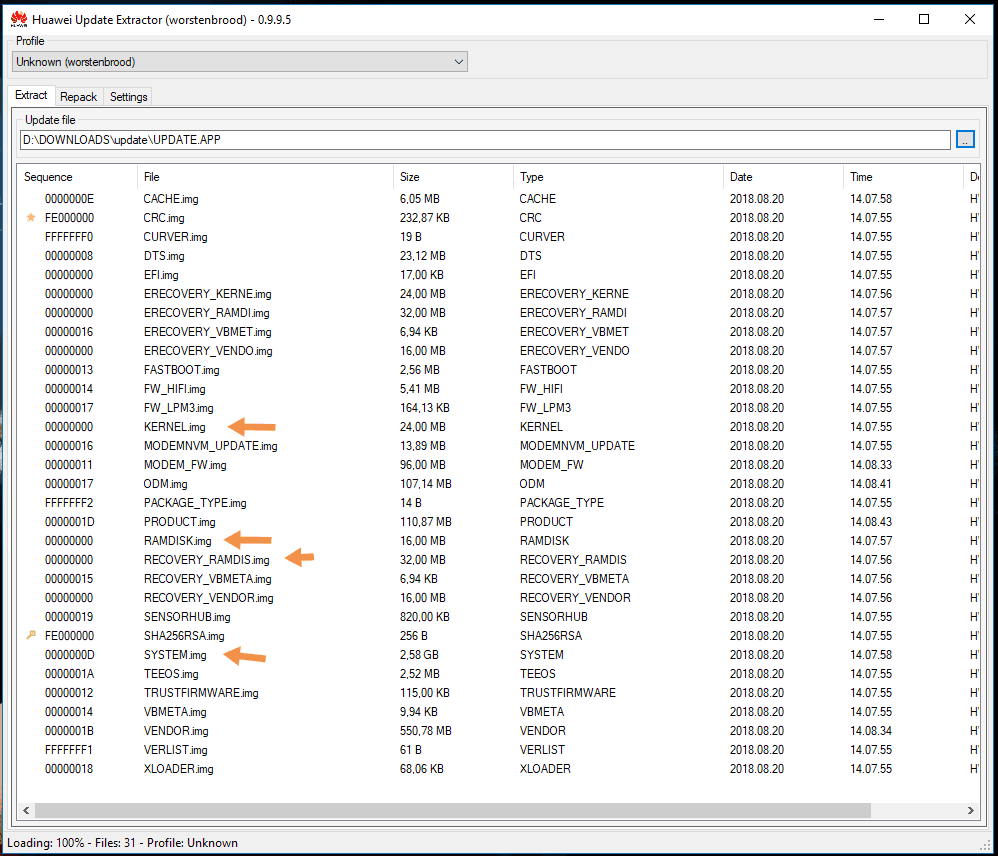Click the 2,58 GB size value
The height and width of the screenshot is (856, 998).
pyautogui.click(x=419, y=655)
